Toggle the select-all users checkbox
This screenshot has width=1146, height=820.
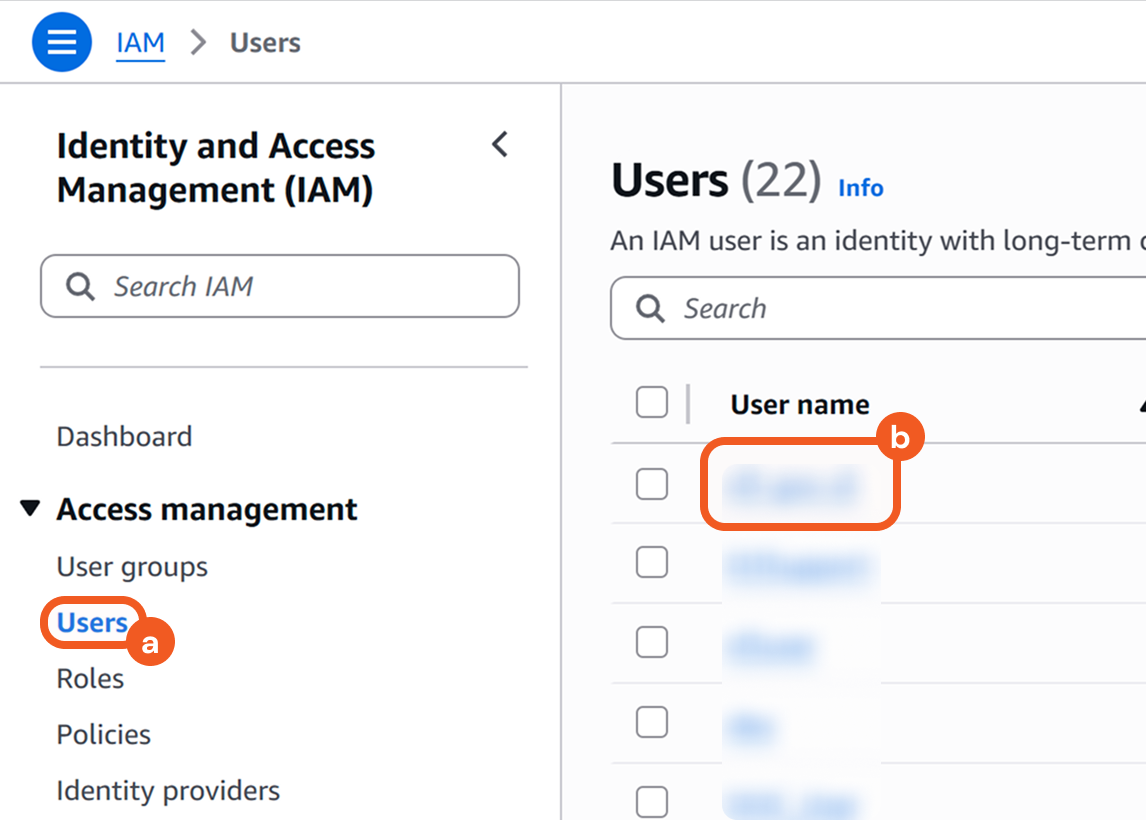[x=652, y=403]
